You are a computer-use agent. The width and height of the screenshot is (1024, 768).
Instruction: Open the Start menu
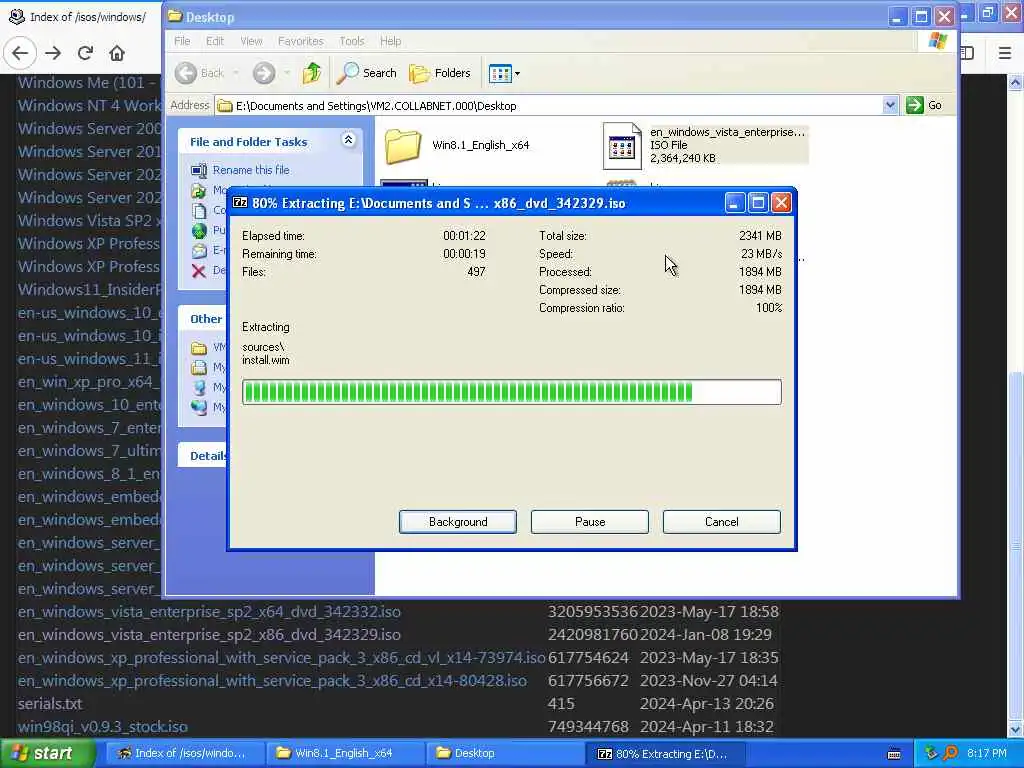[x=48, y=754]
